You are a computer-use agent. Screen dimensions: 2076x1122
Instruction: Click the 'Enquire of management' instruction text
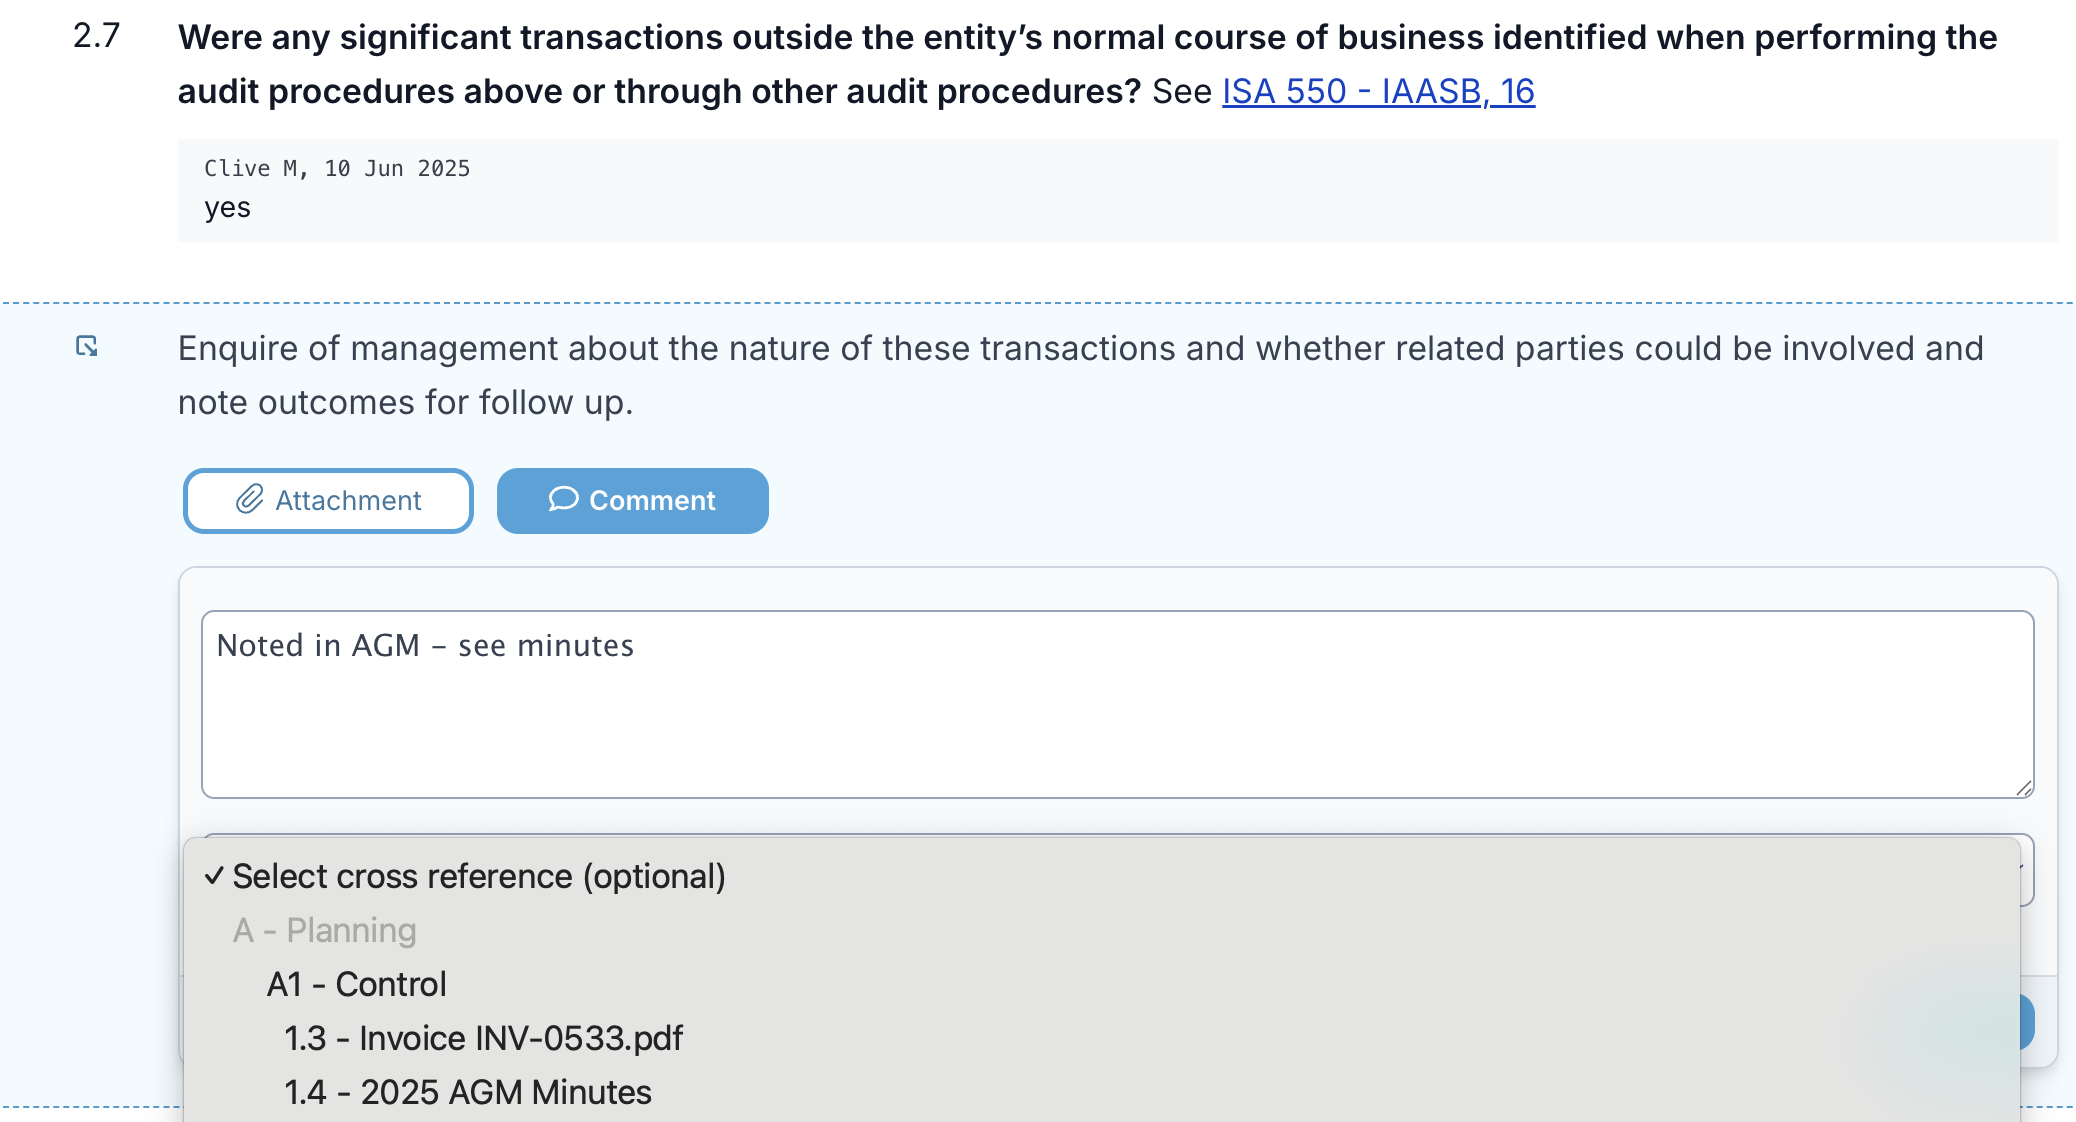(1080, 375)
